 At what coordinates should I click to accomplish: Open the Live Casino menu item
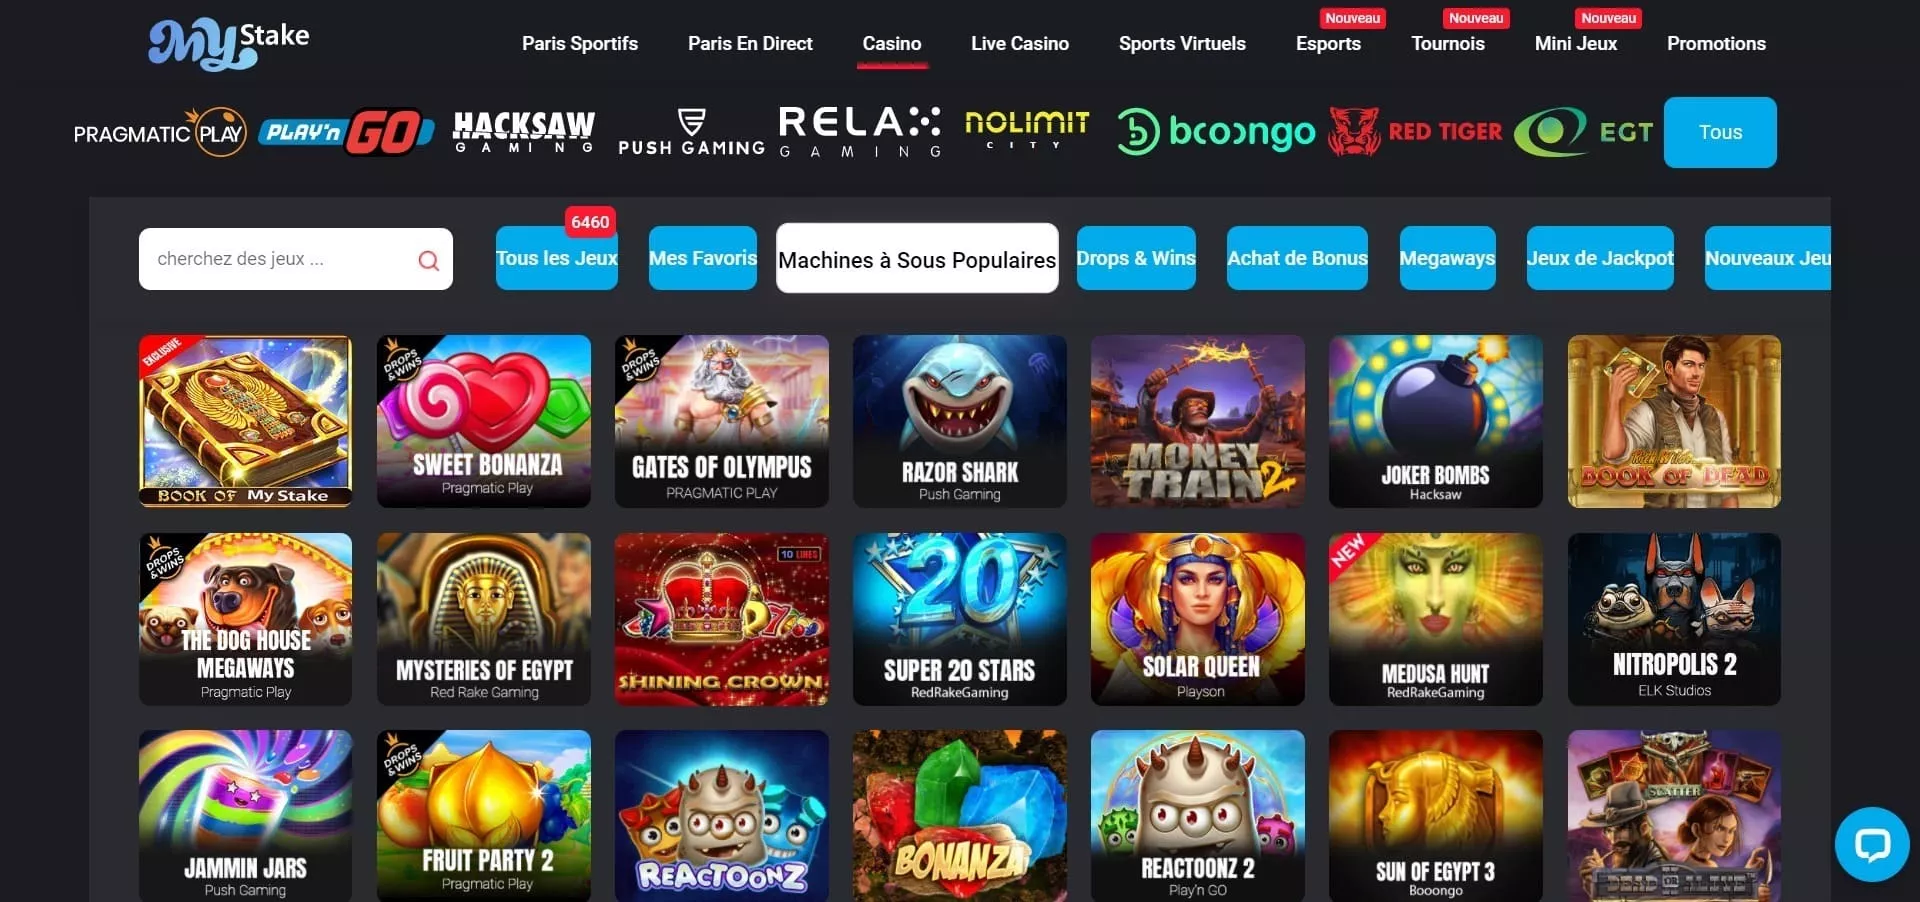coord(1019,43)
